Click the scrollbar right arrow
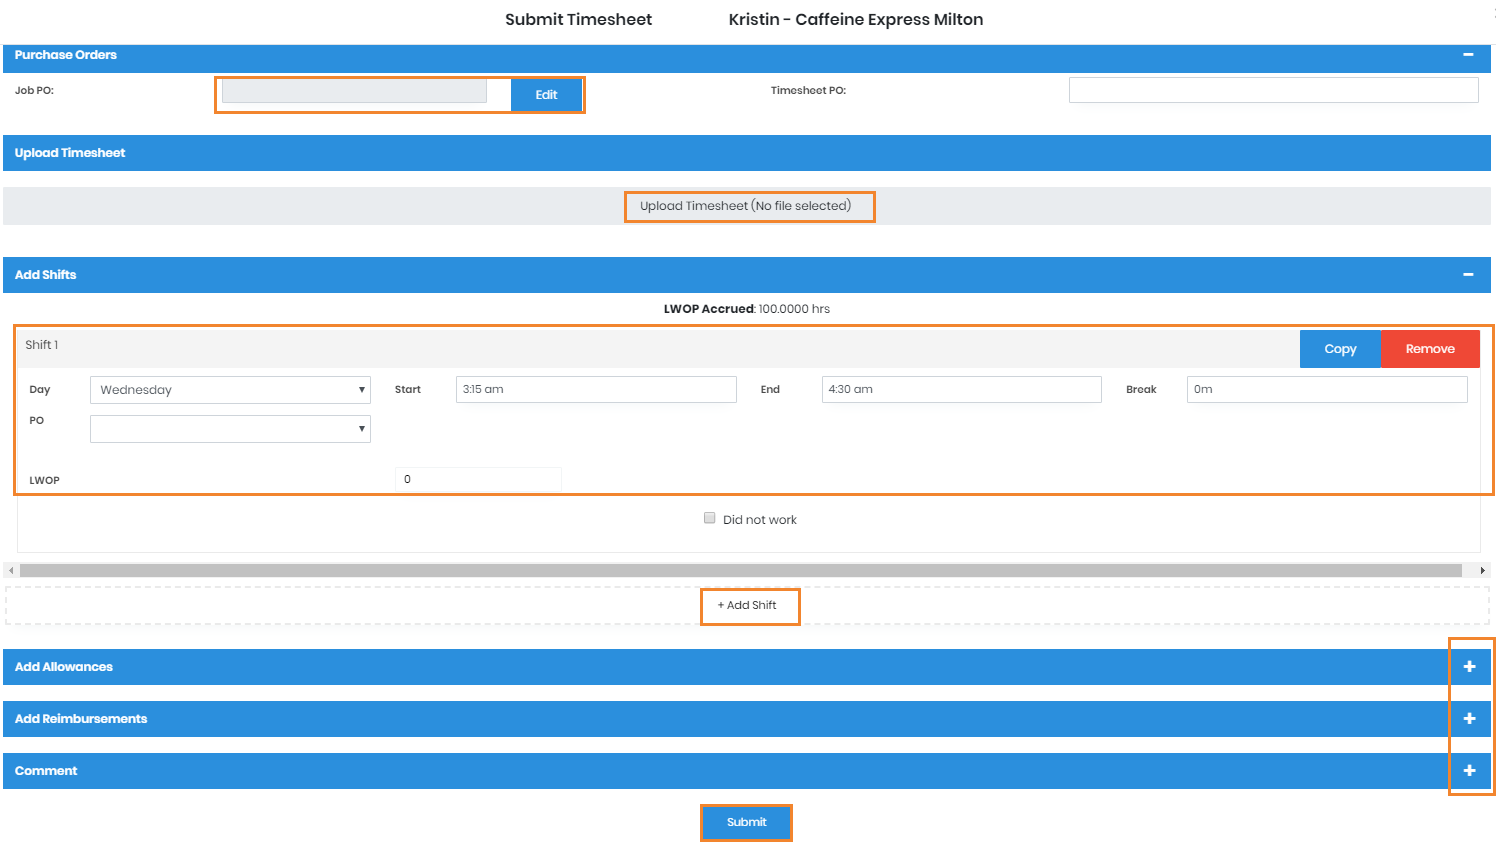The width and height of the screenshot is (1496, 842). pos(1482,570)
